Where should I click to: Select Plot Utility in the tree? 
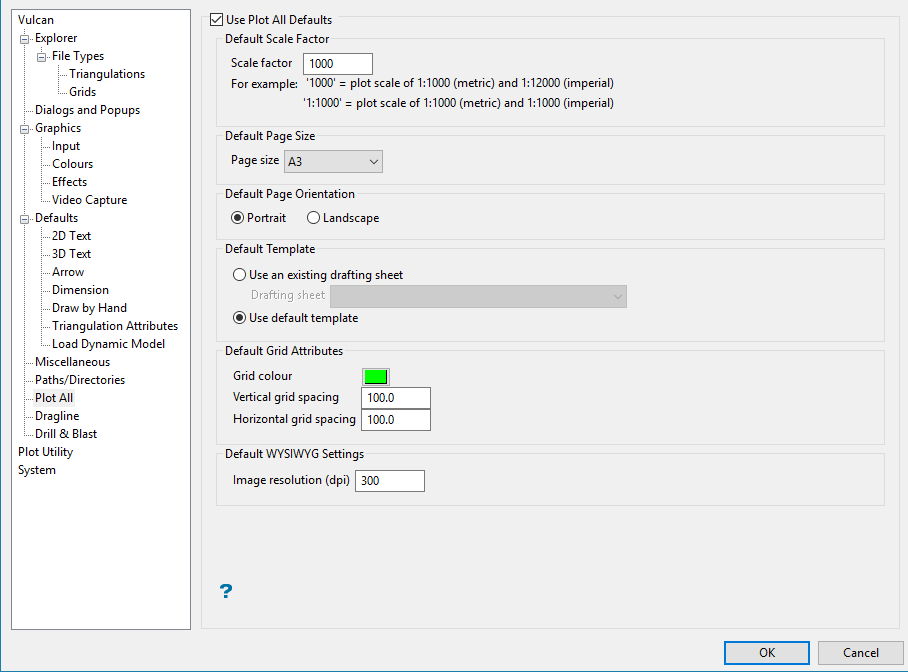[45, 451]
